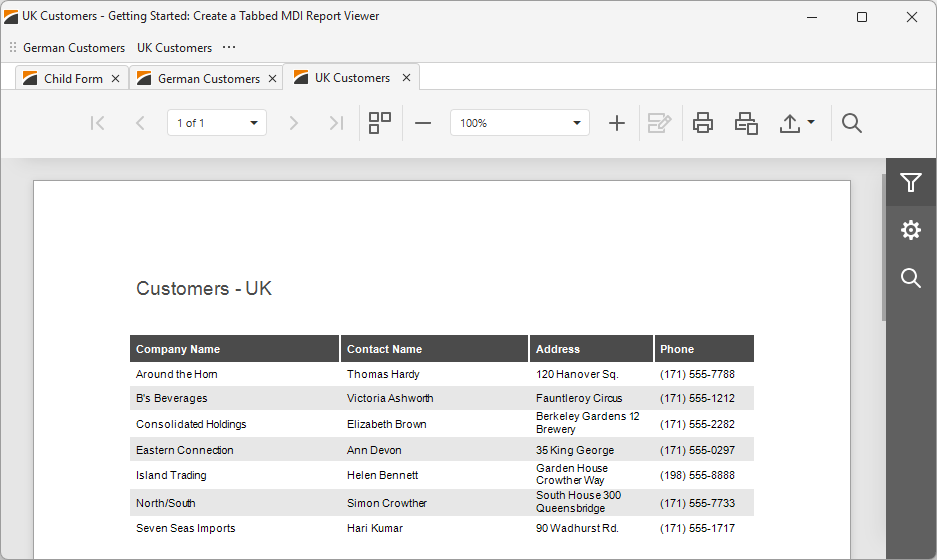The width and height of the screenshot is (937, 560).
Task: Click phone (171) 555-1717
Action: (697, 528)
